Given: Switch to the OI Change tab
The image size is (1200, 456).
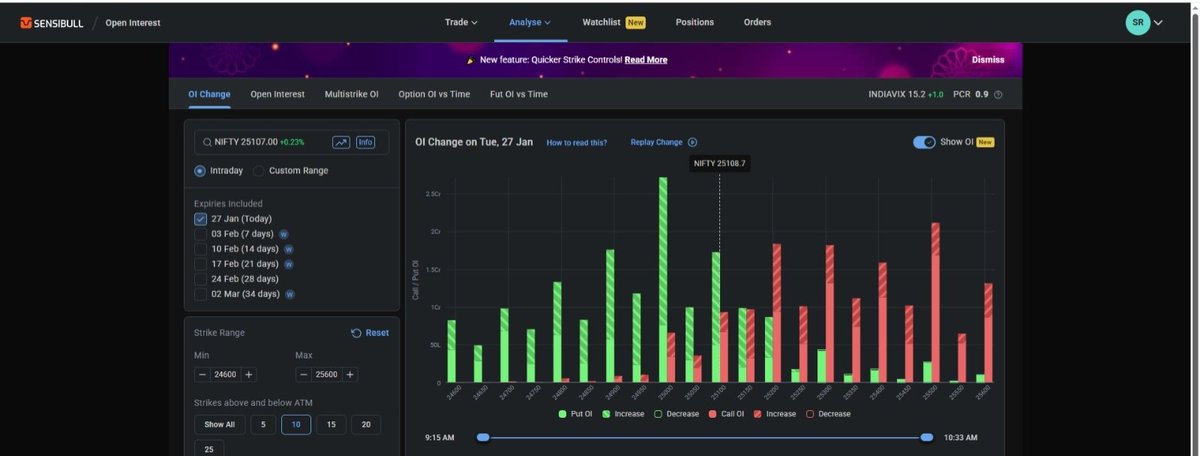Looking at the screenshot, I should point(209,94).
